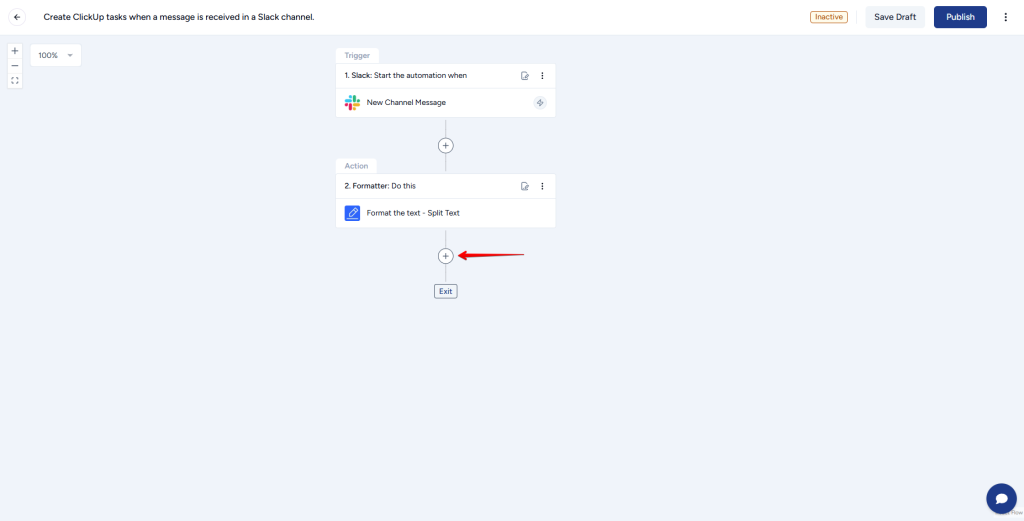Click the fit-to-screen canvas icon

point(15,80)
